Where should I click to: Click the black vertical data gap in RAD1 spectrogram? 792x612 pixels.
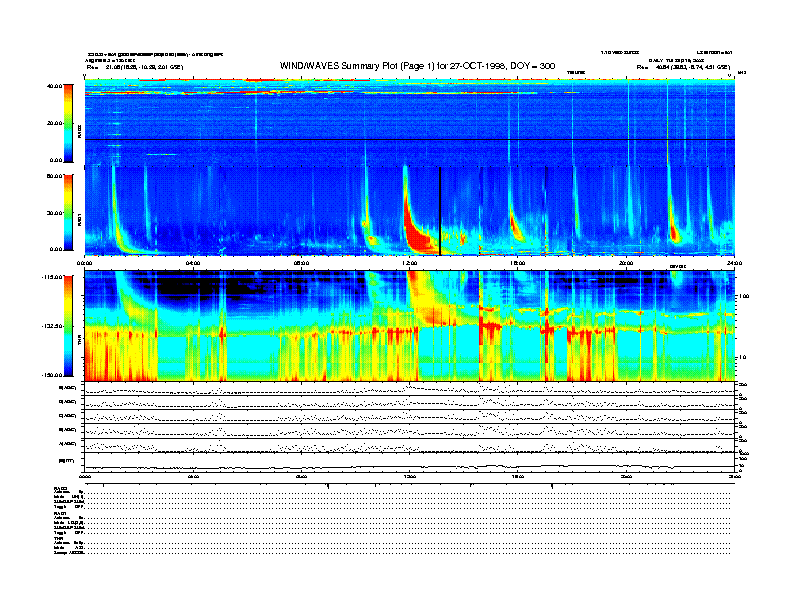pyautogui.click(x=440, y=211)
